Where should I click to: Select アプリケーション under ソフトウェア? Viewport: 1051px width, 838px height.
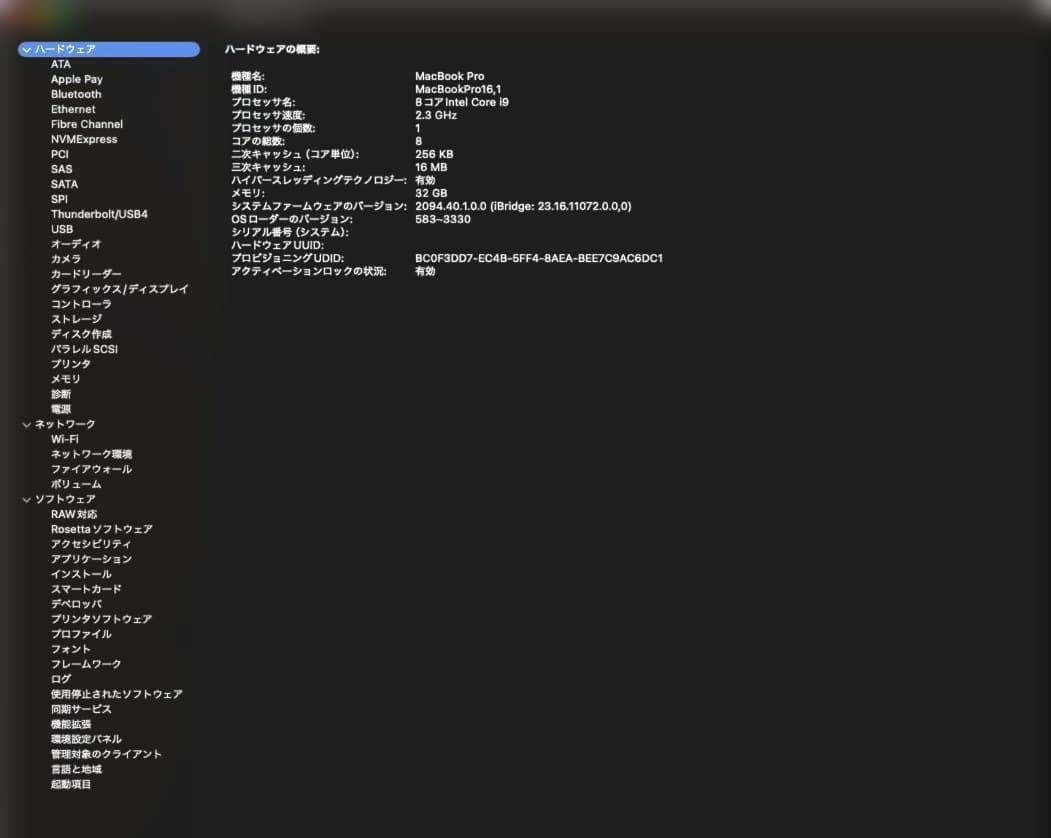[92, 559]
